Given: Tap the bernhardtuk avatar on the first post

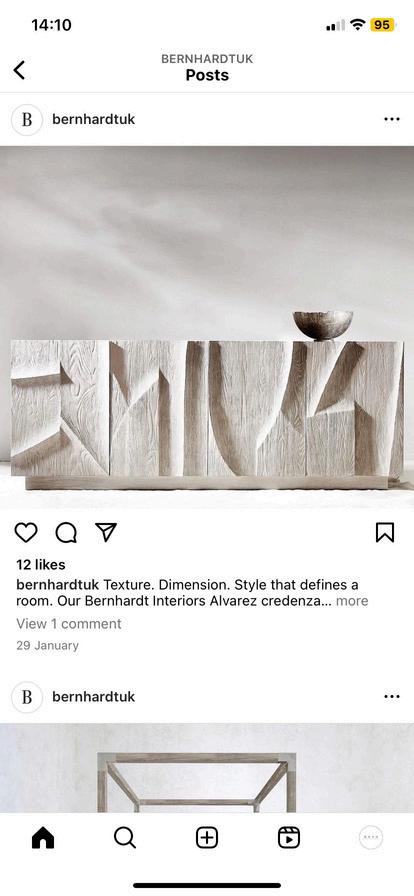Looking at the screenshot, I should pos(27,119).
